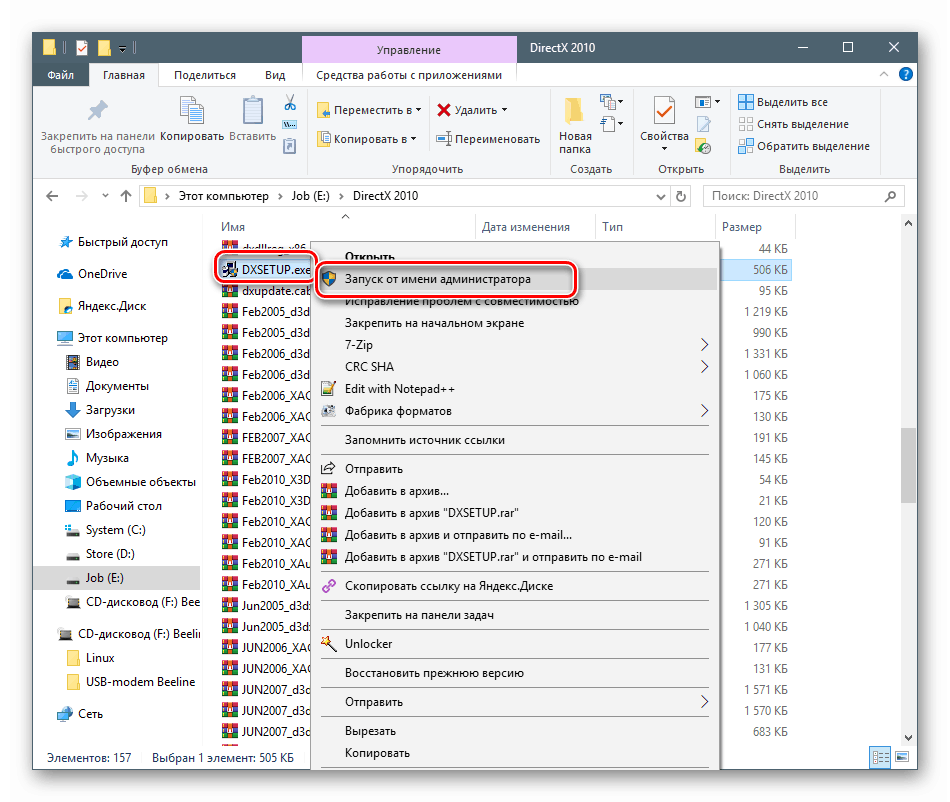Go back with the left arrow
The image size is (950, 802).
coord(52,196)
